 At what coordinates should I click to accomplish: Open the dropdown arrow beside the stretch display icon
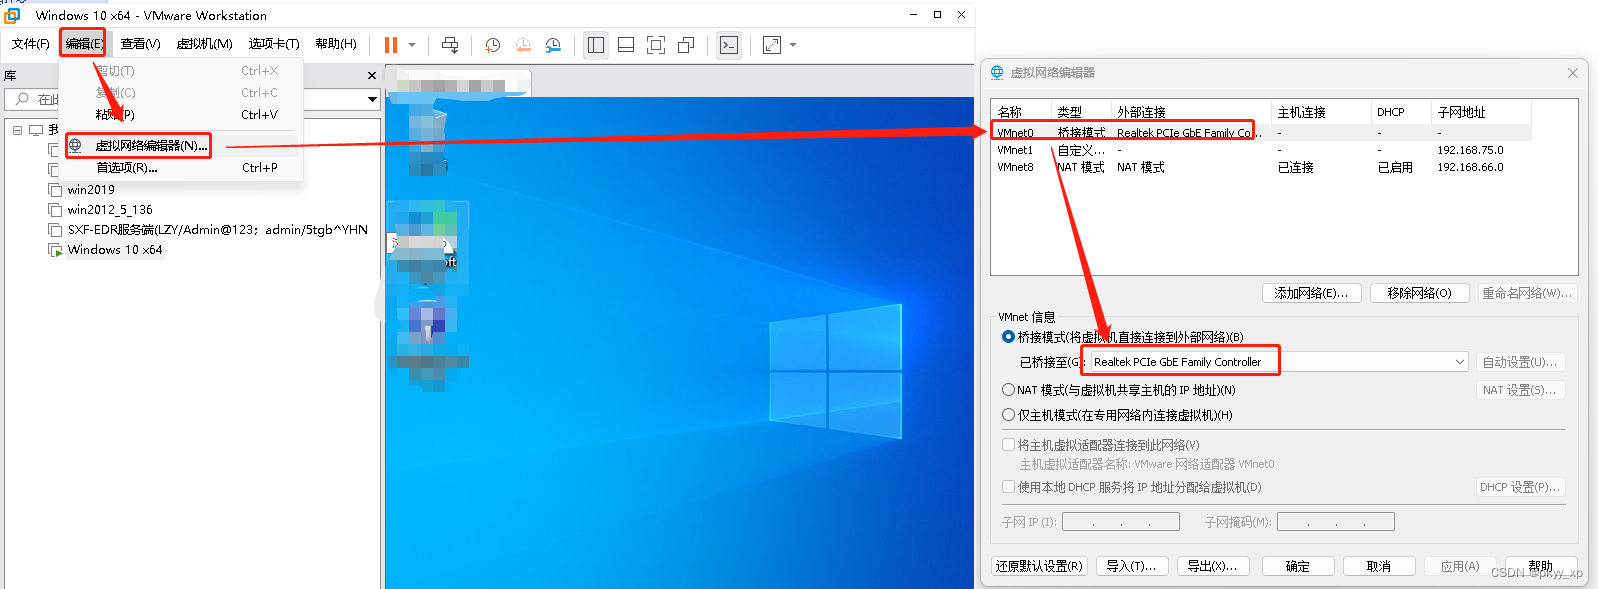click(x=793, y=45)
